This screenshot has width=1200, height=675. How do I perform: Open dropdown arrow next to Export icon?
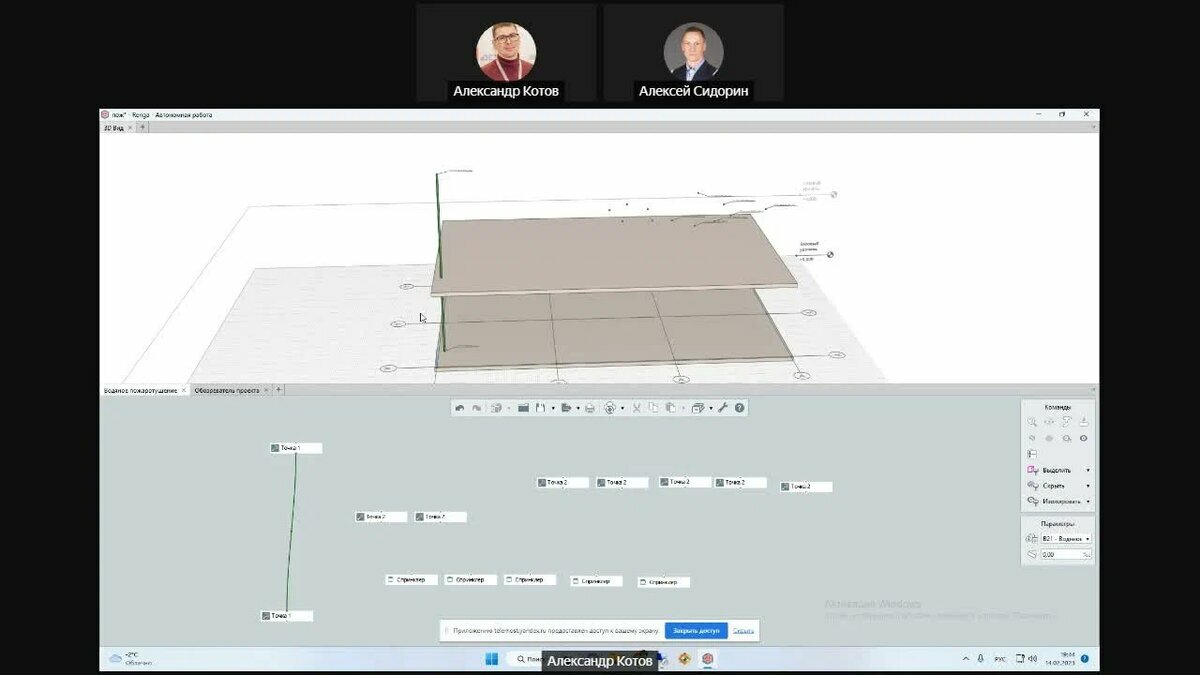pos(578,408)
